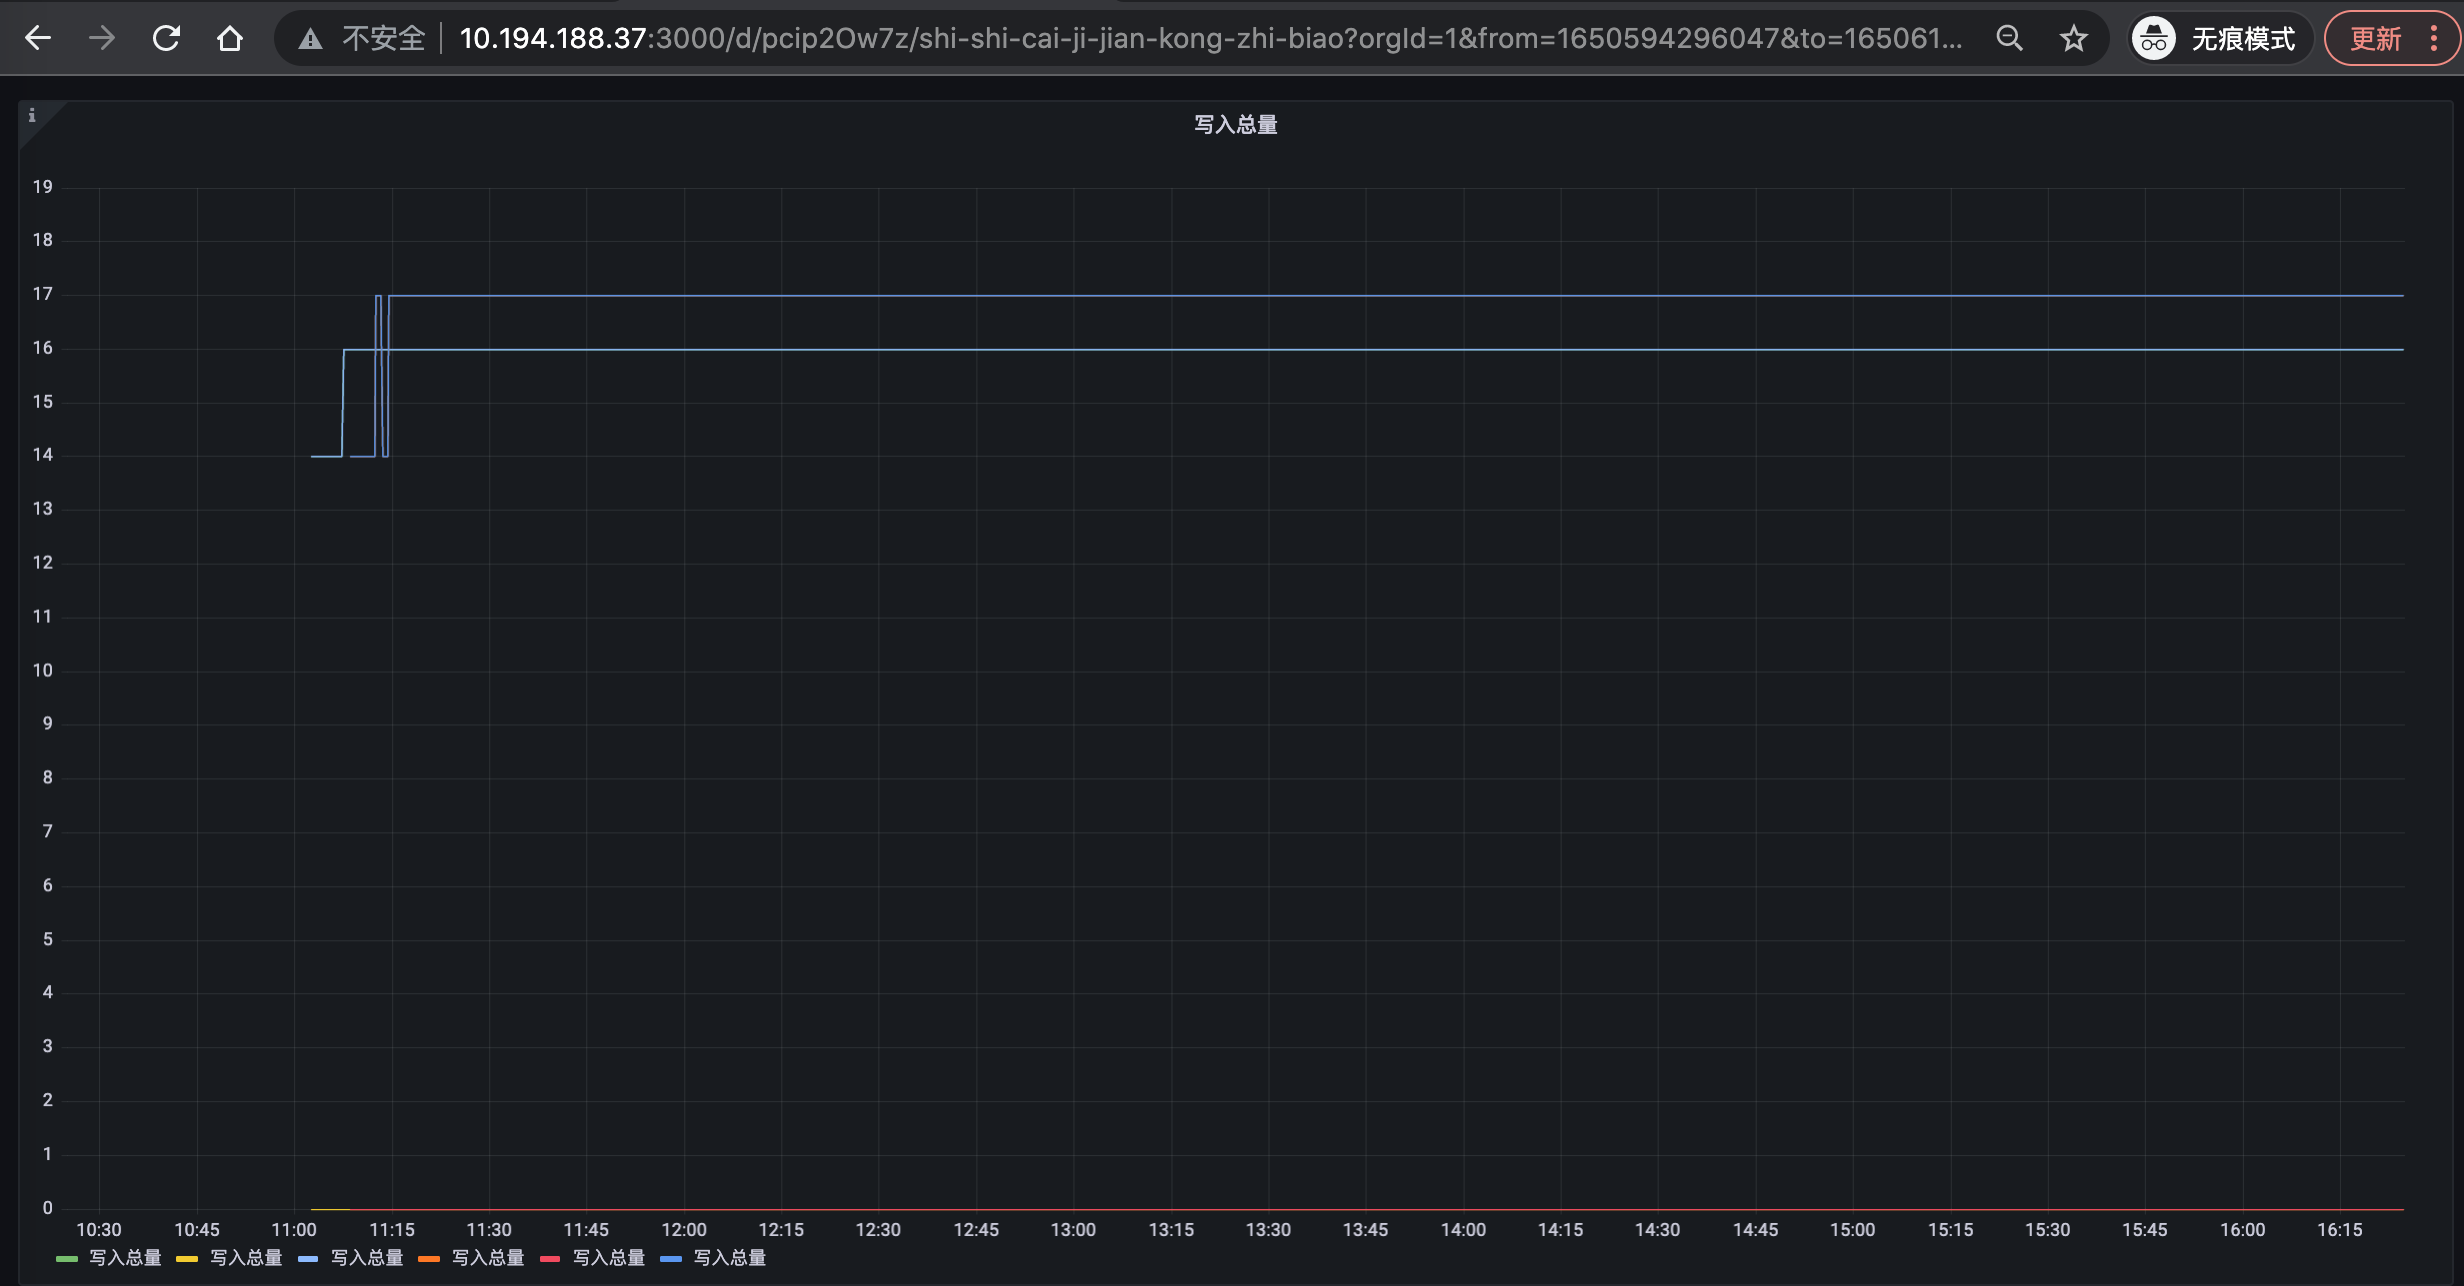This screenshot has height=1286, width=2464.
Task: Open the 写入总量 panel title menu
Action: click(1235, 125)
